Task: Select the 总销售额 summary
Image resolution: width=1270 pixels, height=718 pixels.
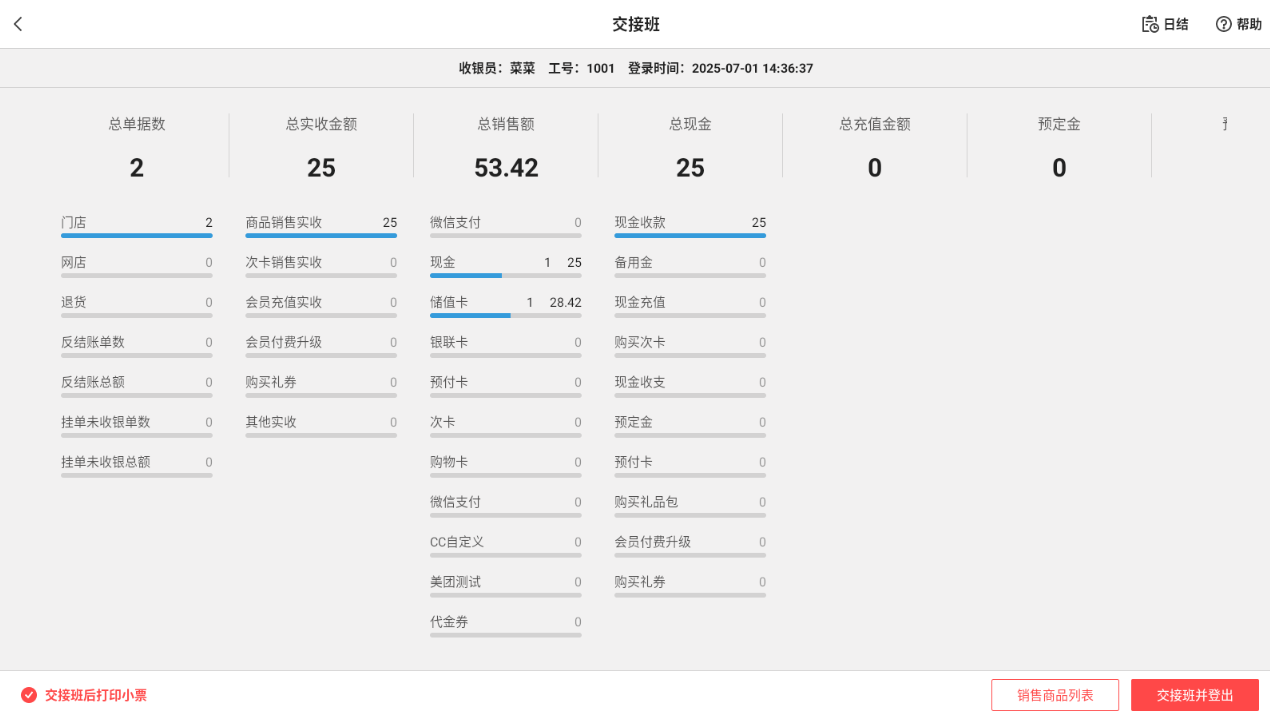Action: click(506, 146)
